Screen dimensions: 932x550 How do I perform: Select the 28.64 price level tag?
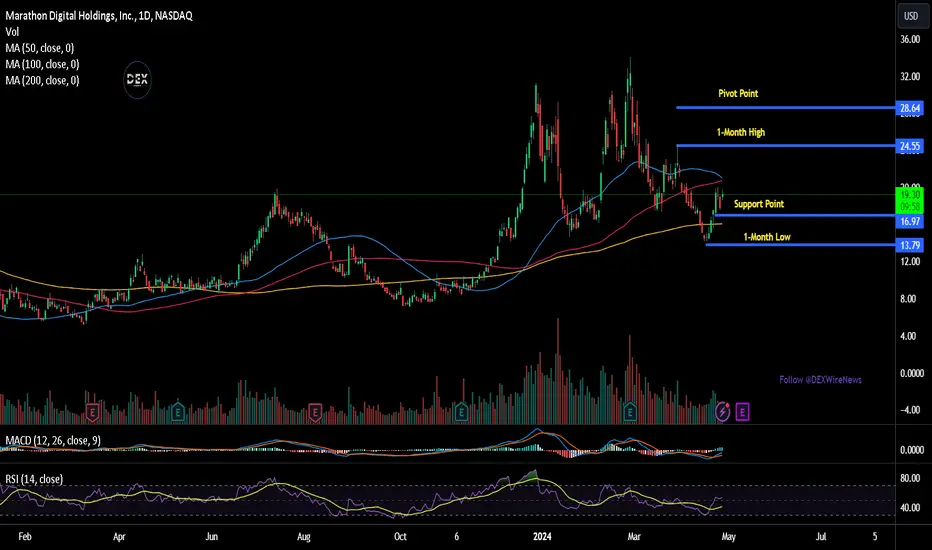(910, 108)
